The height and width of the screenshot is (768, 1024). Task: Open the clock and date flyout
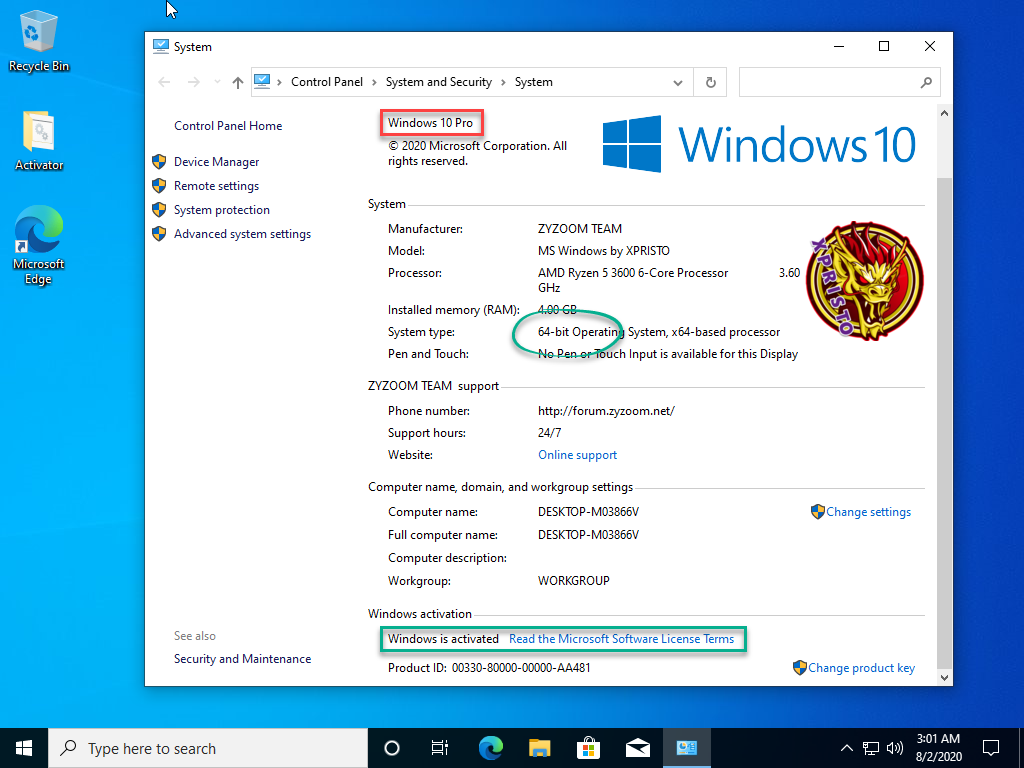[x=938, y=748]
